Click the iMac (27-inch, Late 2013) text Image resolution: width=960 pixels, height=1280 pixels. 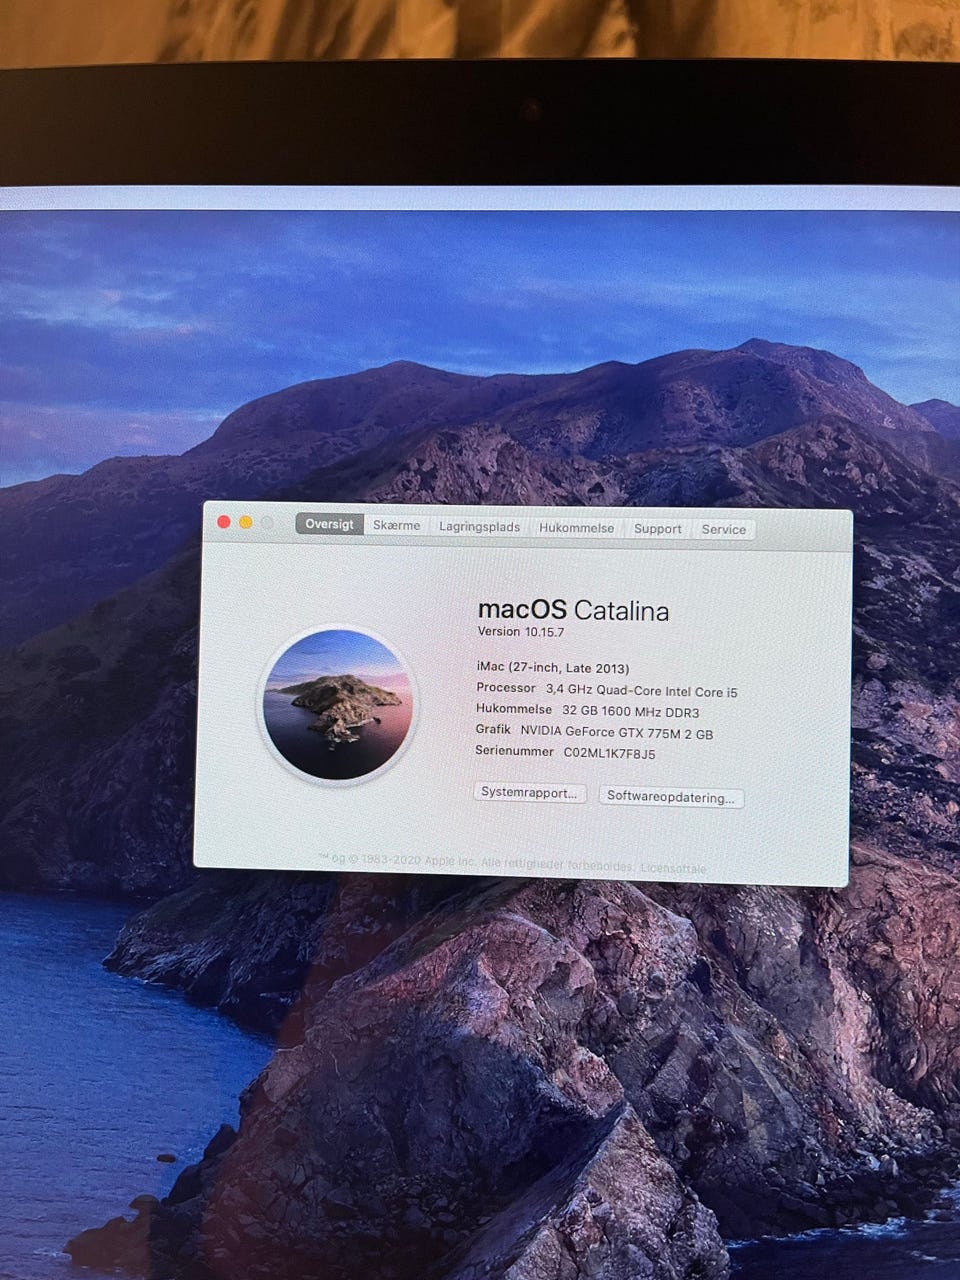click(553, 668)
